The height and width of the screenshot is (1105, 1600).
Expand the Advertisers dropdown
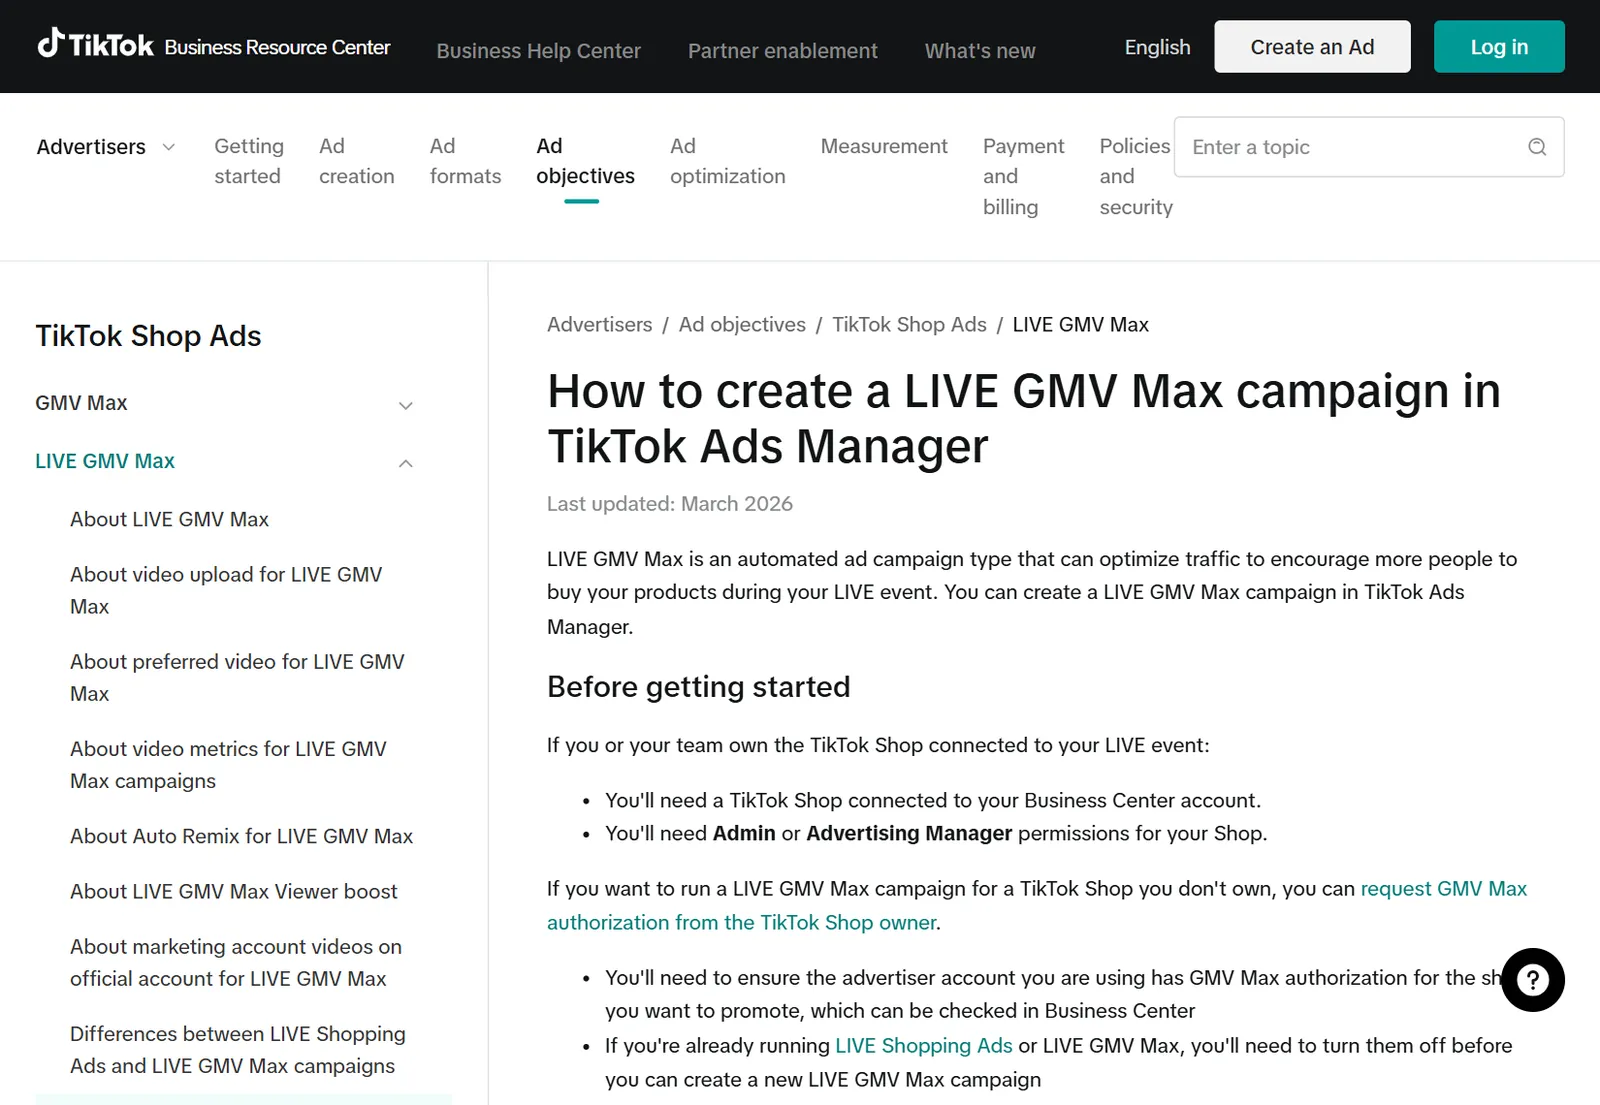point(106,147)
